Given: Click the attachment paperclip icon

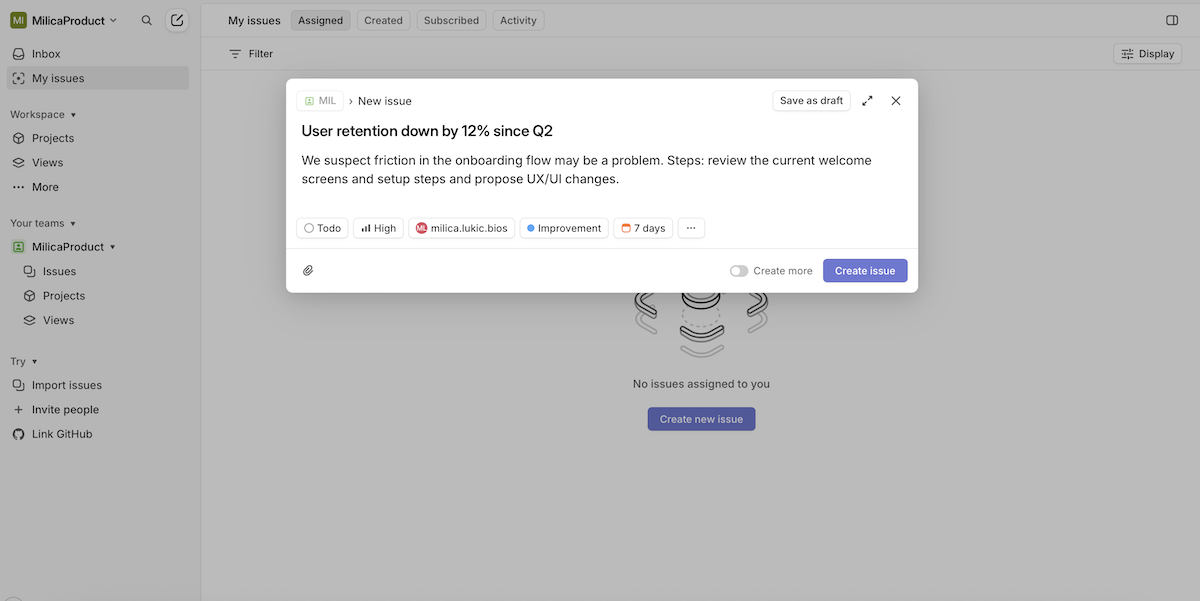Looking at the screenshot, I should click(x=308, y=271).
